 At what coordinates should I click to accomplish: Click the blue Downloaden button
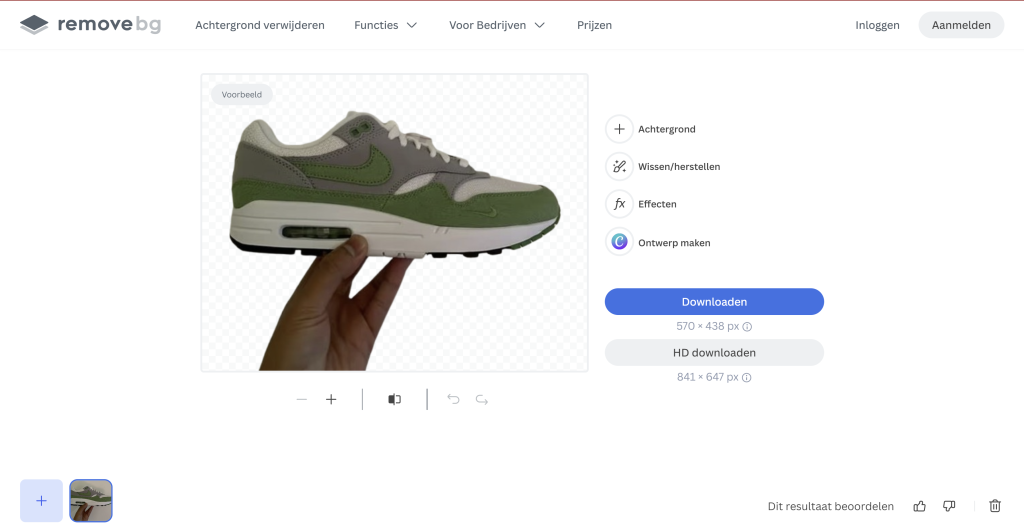point(714,302)
